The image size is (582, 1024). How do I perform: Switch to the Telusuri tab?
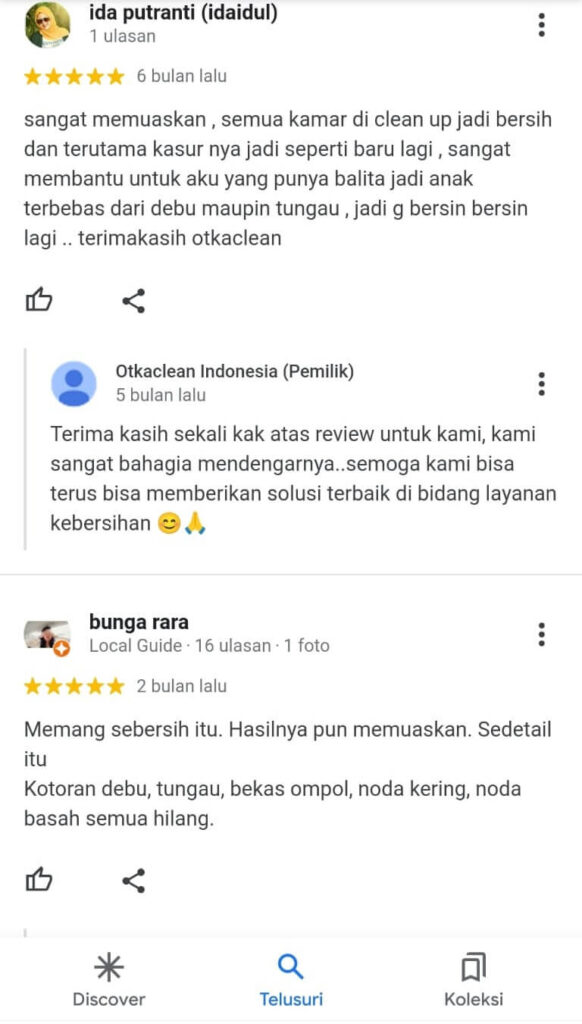(291, 980)
